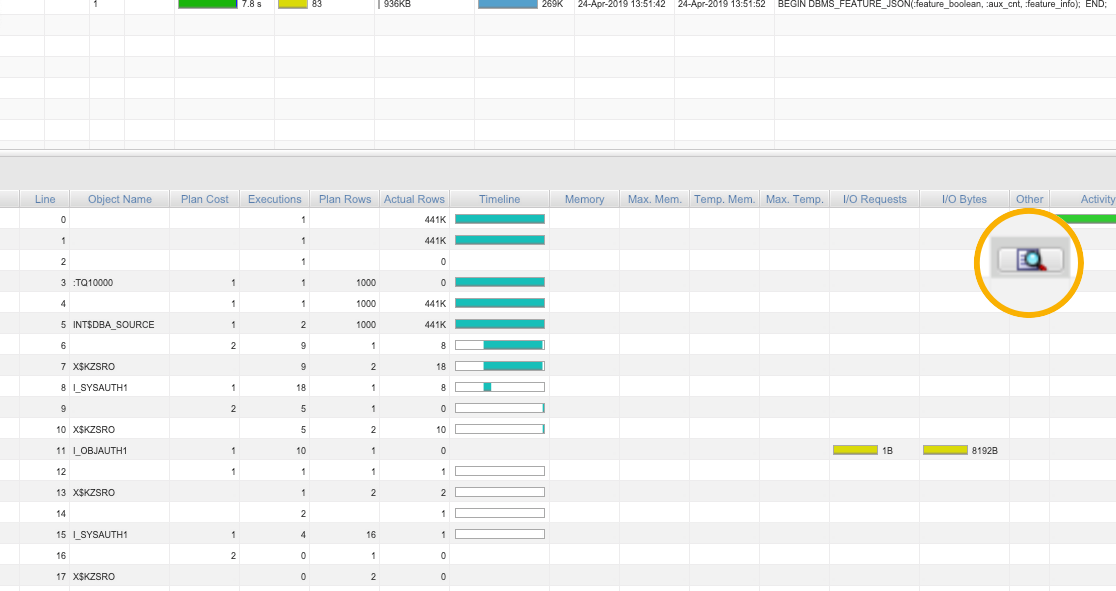Click the yellow bar labeled 83
1116x591 pixels.
click(x=293, y=4)
